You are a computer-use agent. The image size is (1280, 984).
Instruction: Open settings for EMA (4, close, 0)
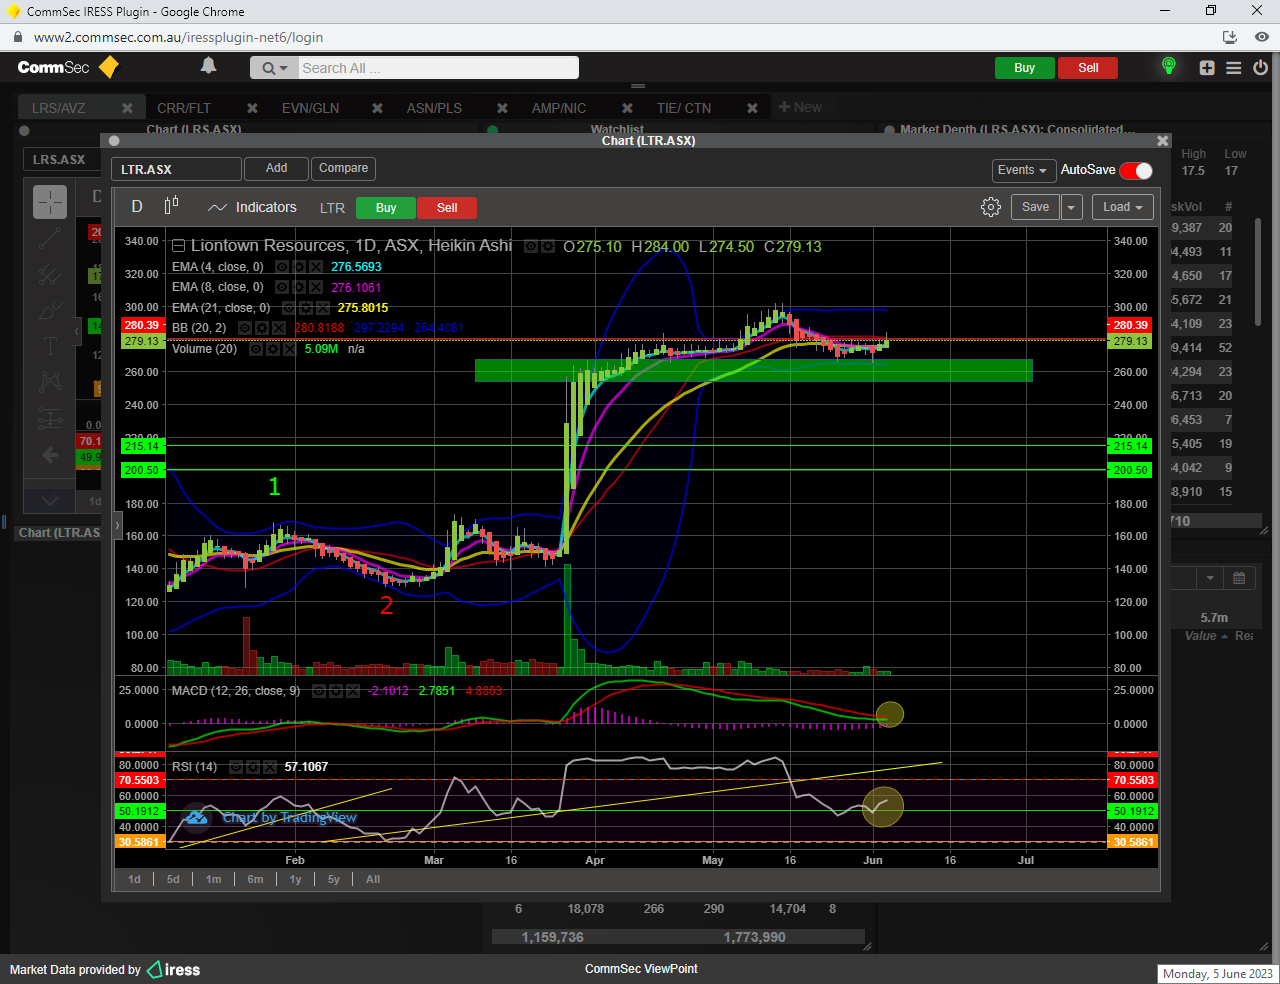tap(299, 267)
